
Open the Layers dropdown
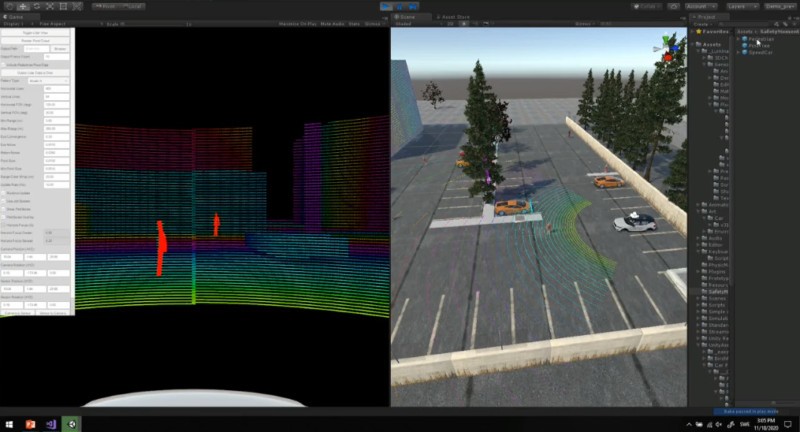(x=743, y=6)
